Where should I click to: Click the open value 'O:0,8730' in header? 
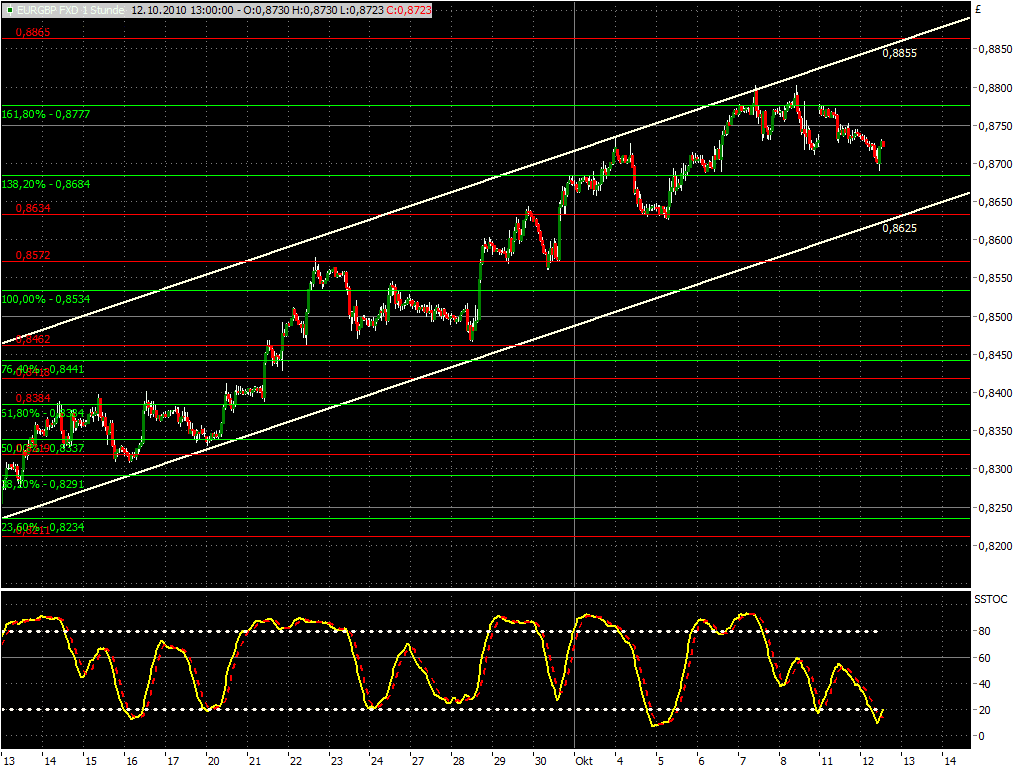click(268, 10)
